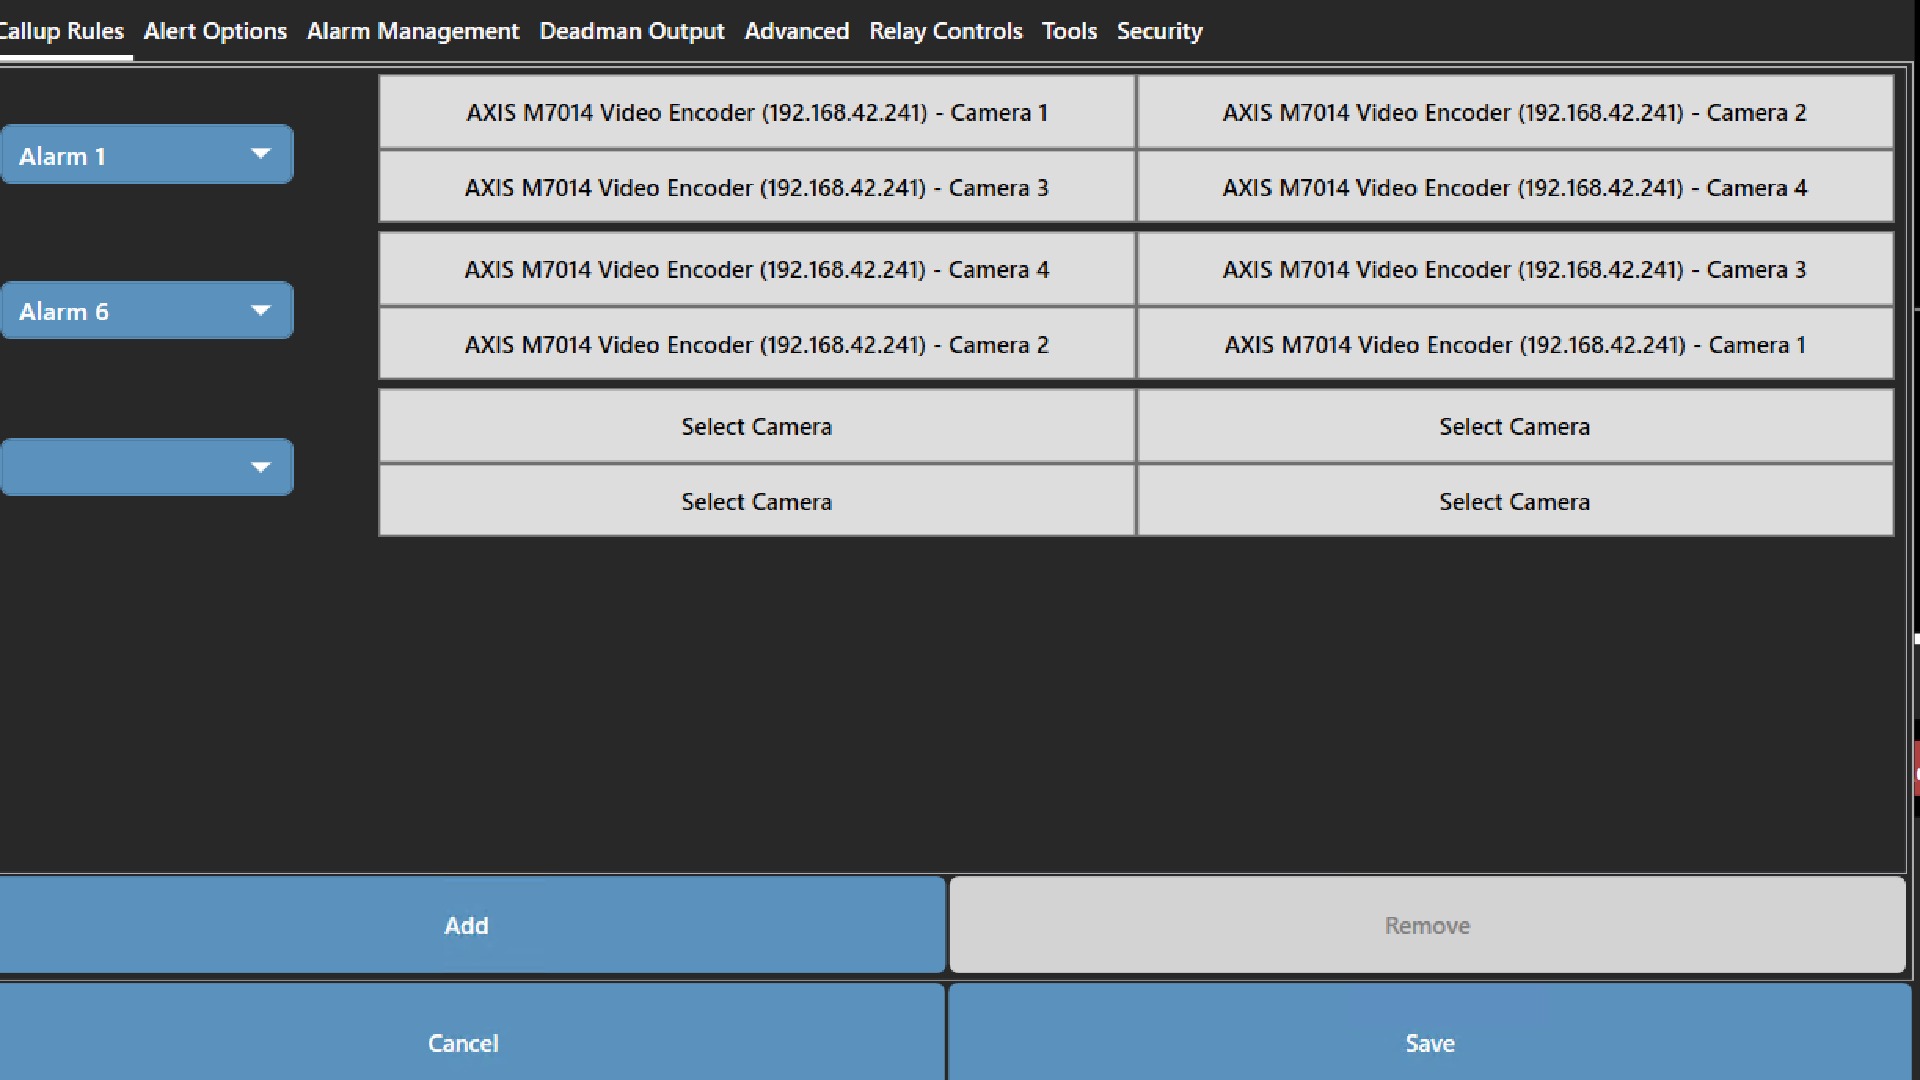
Task: Click Camera 3 button in Alarm 1 group
Action: tap(757, 187)
